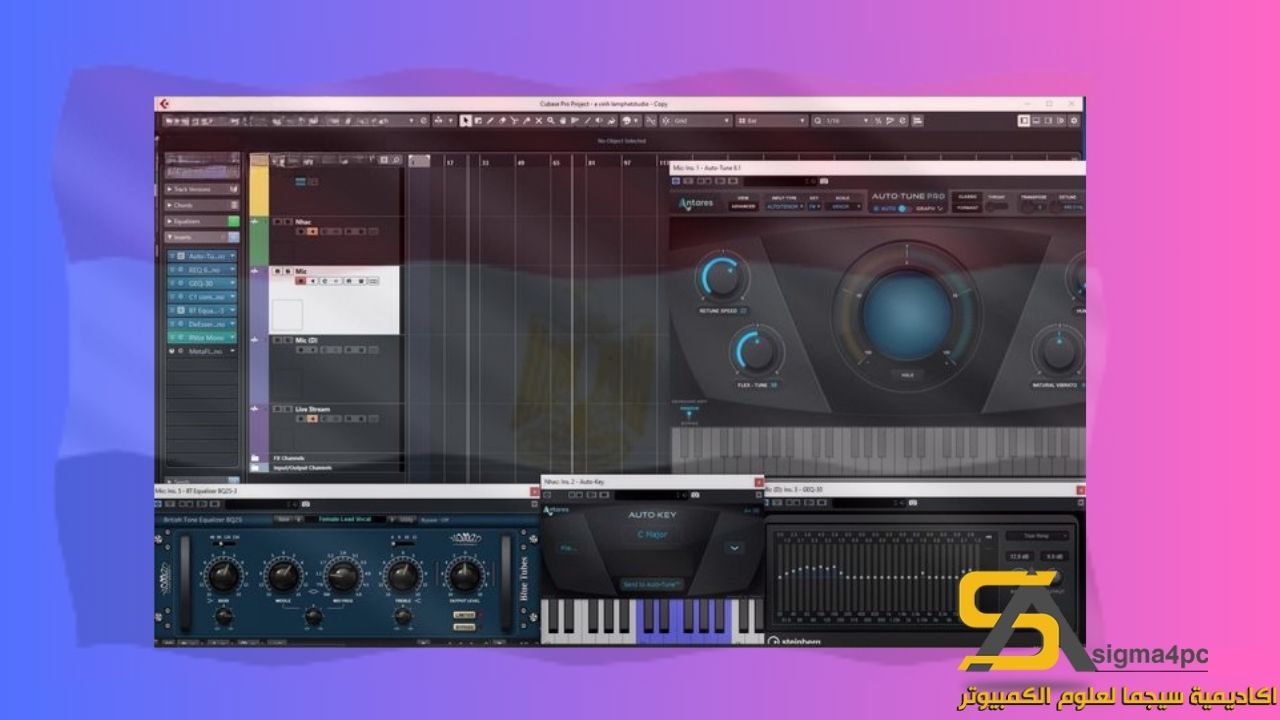Select the Play speaker tool

click(x=599, y=120)
